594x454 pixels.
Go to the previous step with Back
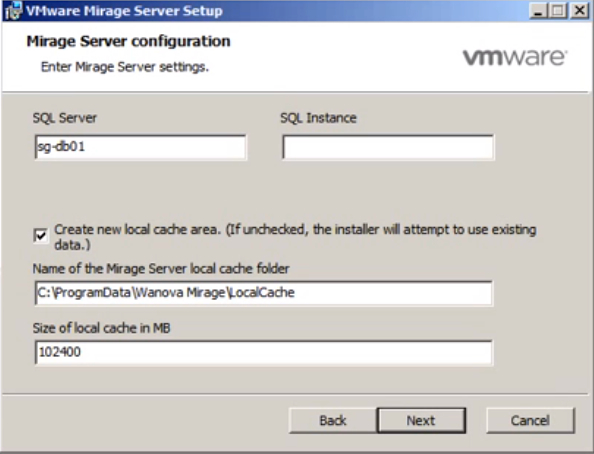click(x=333, y=420)
